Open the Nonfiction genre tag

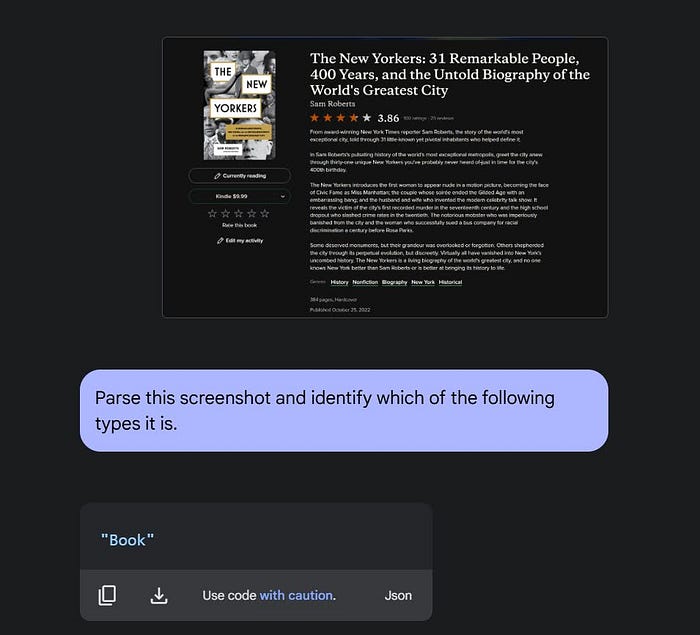point(365,282)
